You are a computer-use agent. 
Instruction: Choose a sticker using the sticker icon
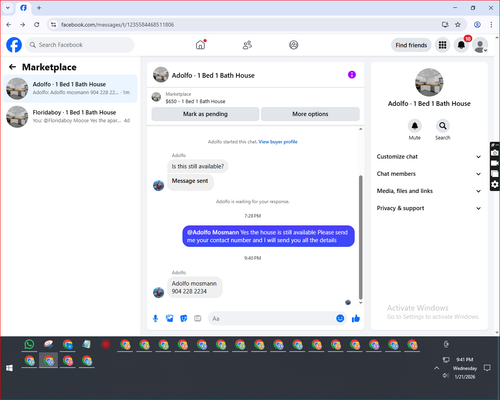coord(184,318)
